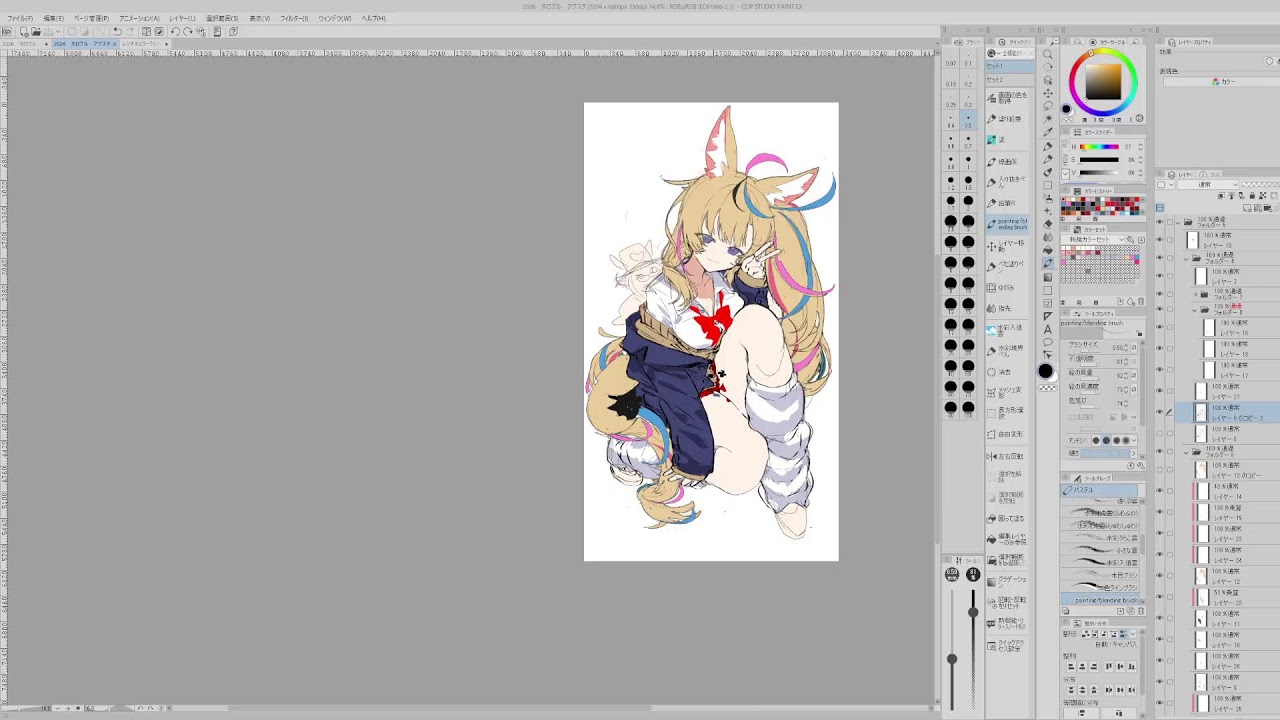Open the color set name dropdown
Image resolution: width=1280 pixels, height=720 pixels.
coord(1094,239)
